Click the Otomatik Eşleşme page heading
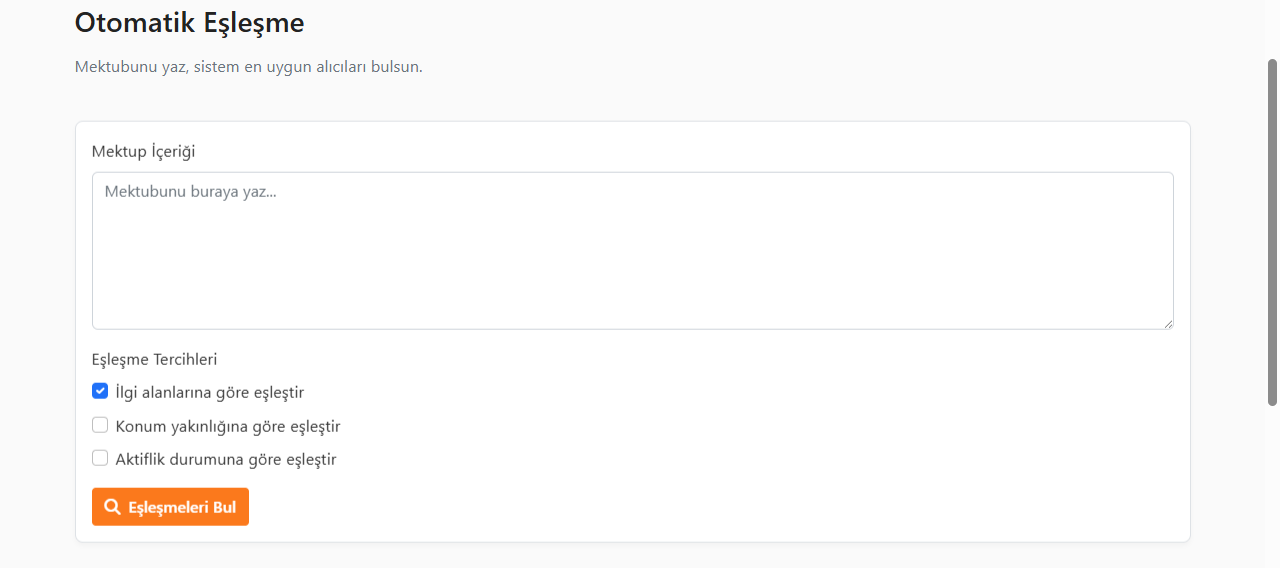The image size is (1280, 568). [x=190, y=22]
